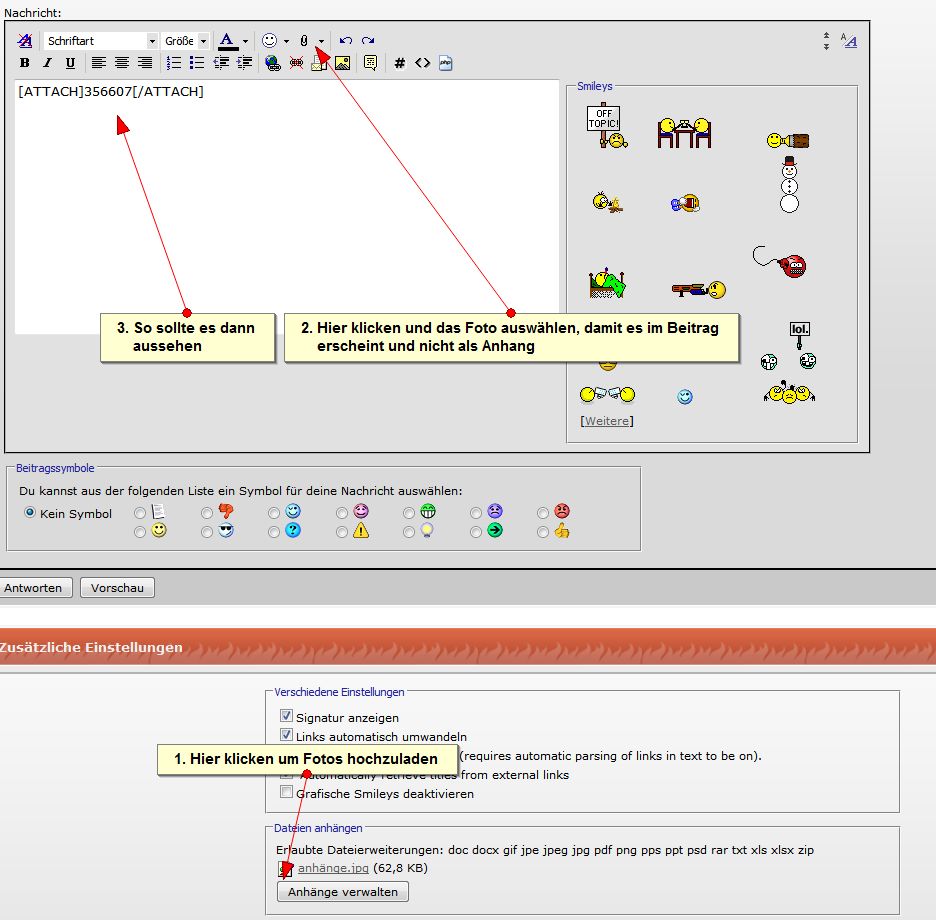Click the Remove Formatting icon

(25, 41)
